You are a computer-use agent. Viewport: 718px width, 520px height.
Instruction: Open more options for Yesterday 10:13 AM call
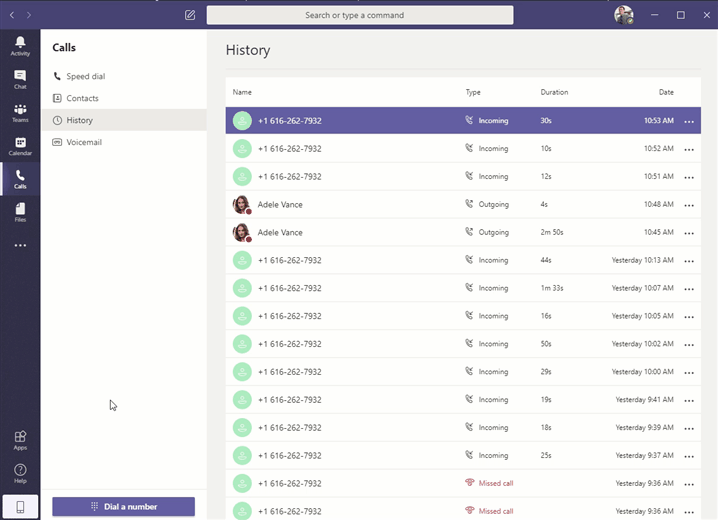(689, 261)
